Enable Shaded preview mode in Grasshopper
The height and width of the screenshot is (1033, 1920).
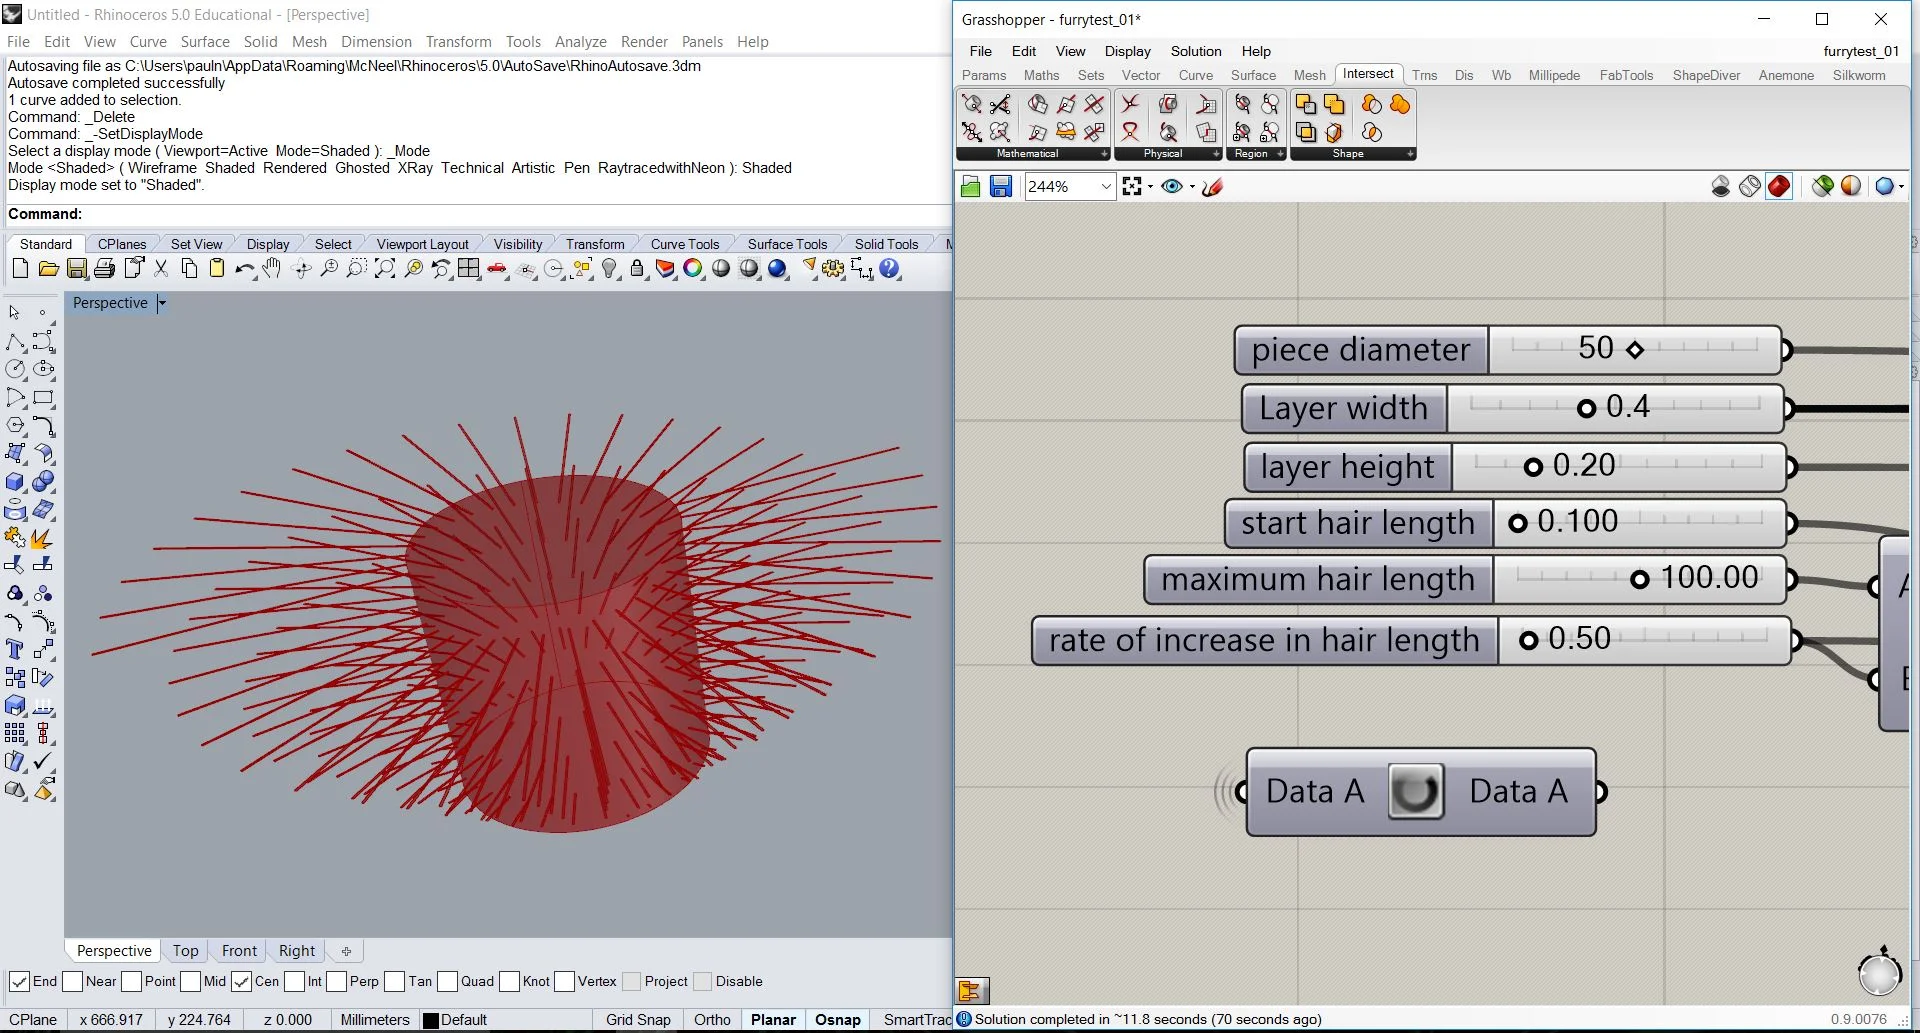point(1779,186)
